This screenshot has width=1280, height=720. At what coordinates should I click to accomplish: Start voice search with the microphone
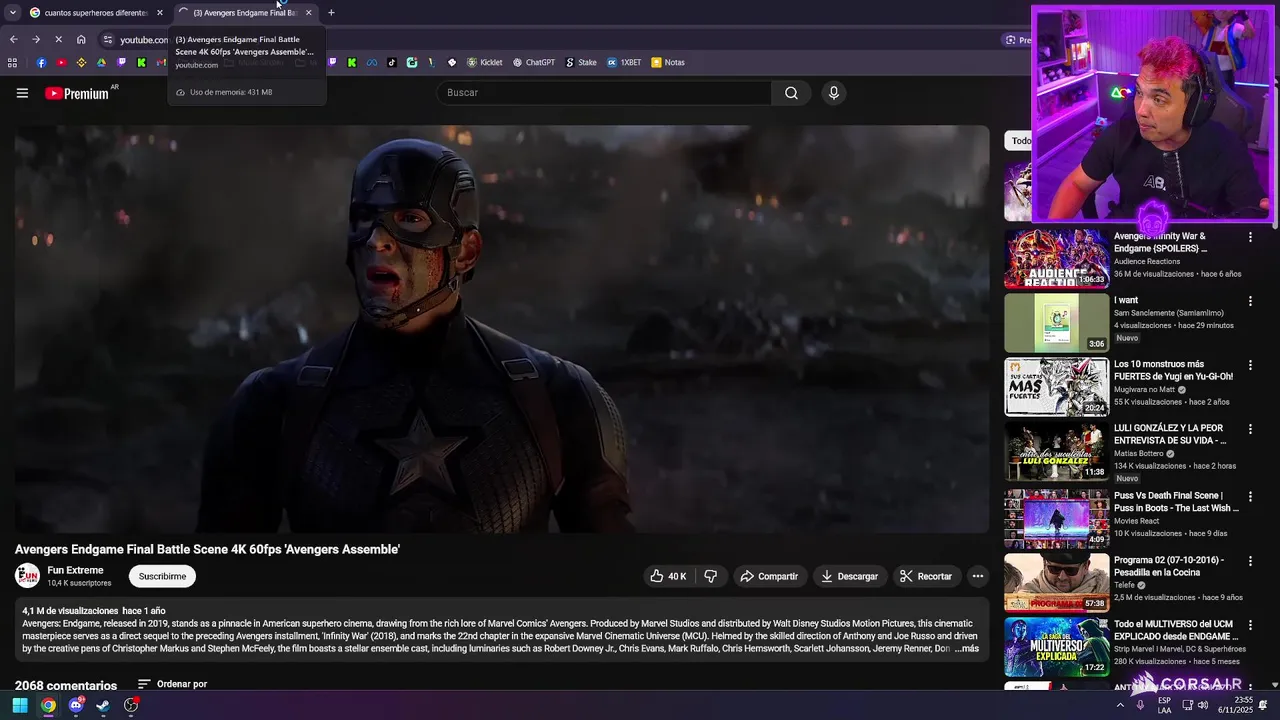pos(834,93)
